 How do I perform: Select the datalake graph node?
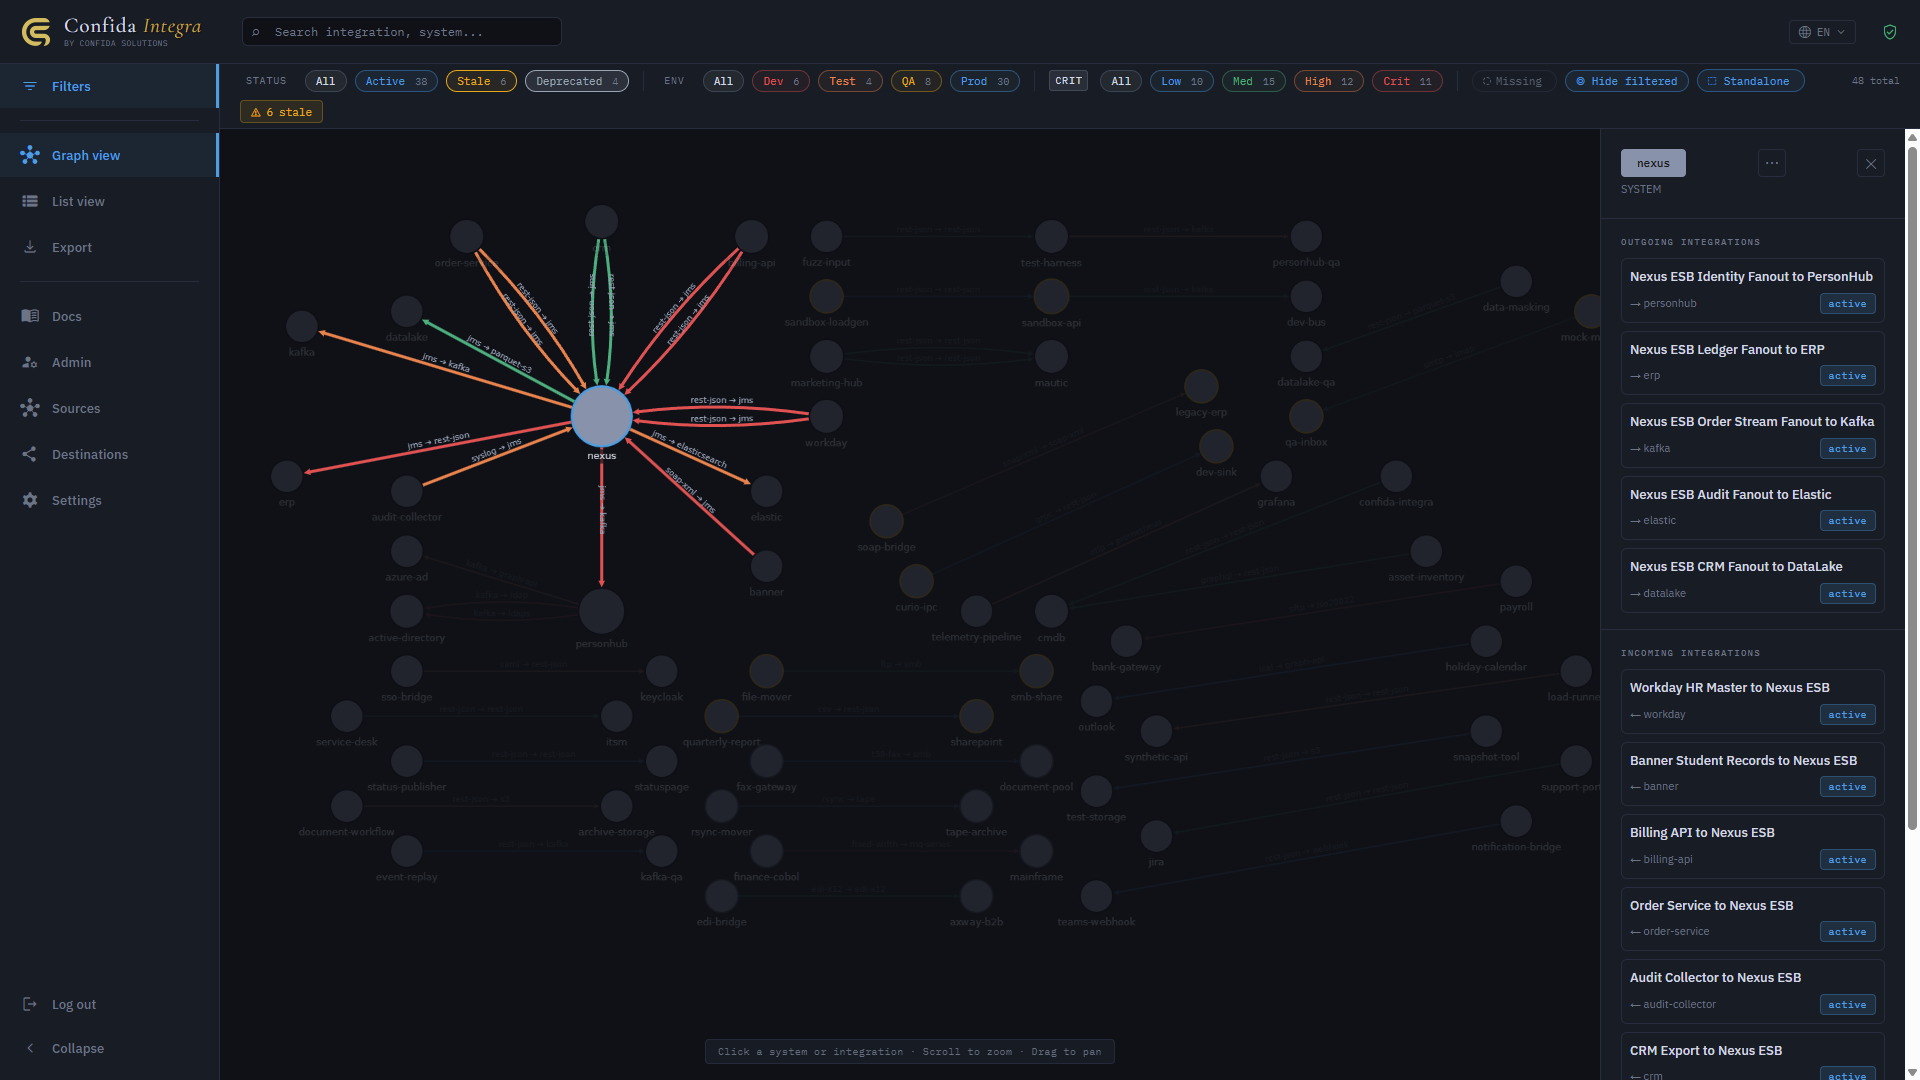406,311
